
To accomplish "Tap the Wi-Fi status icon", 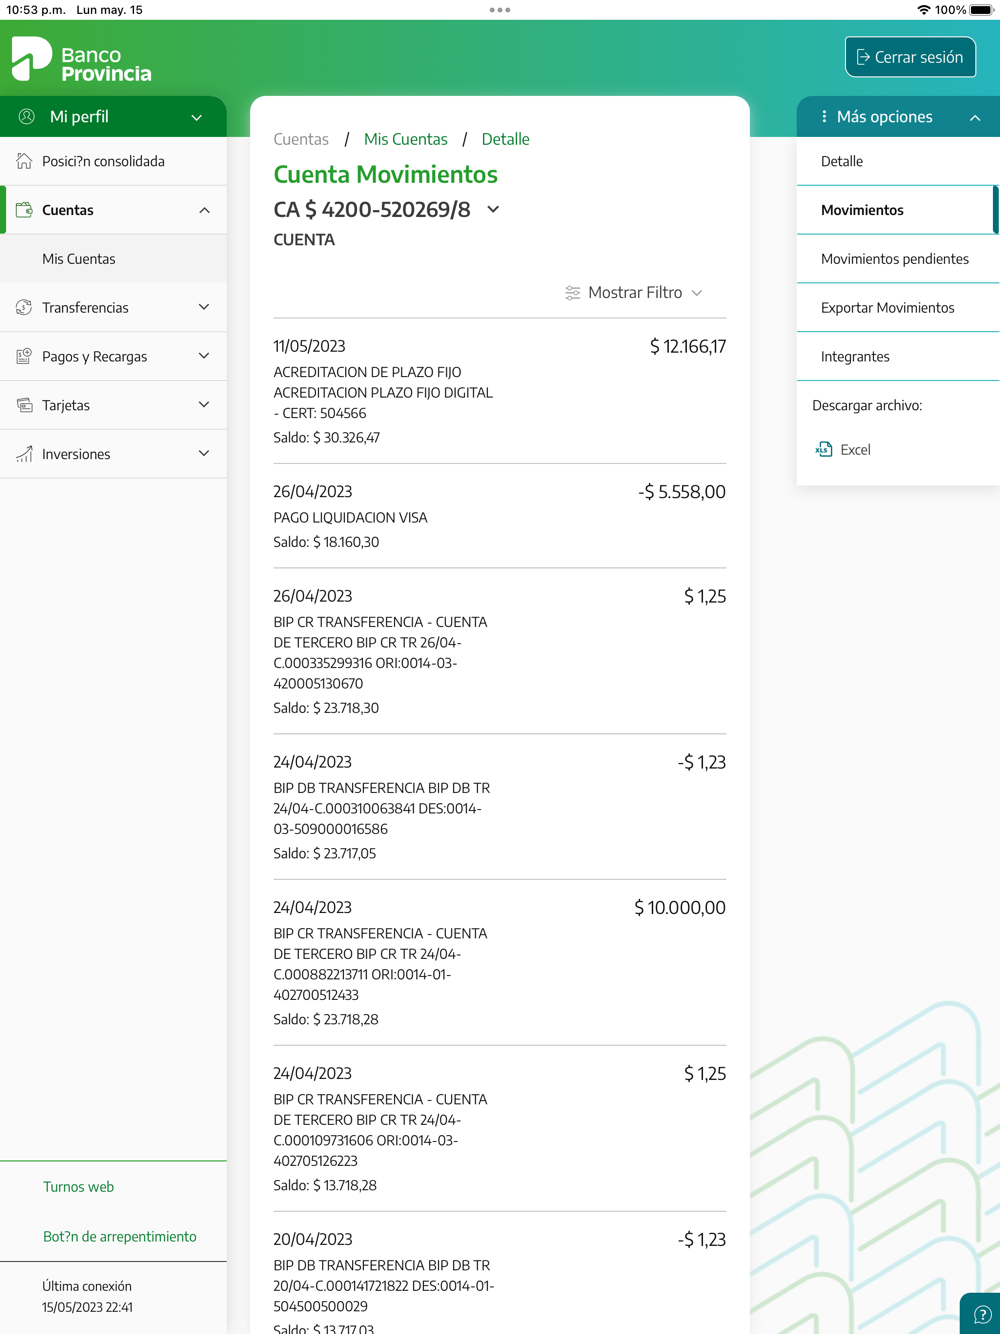I will [x=923, y=10].
